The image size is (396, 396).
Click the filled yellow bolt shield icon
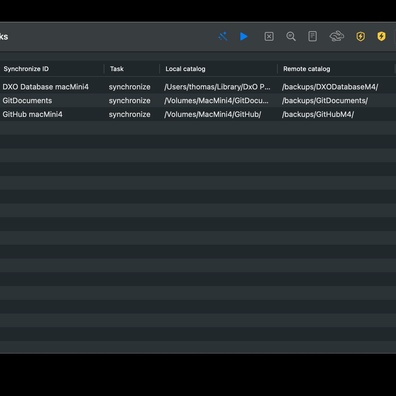tap(381, 36)
